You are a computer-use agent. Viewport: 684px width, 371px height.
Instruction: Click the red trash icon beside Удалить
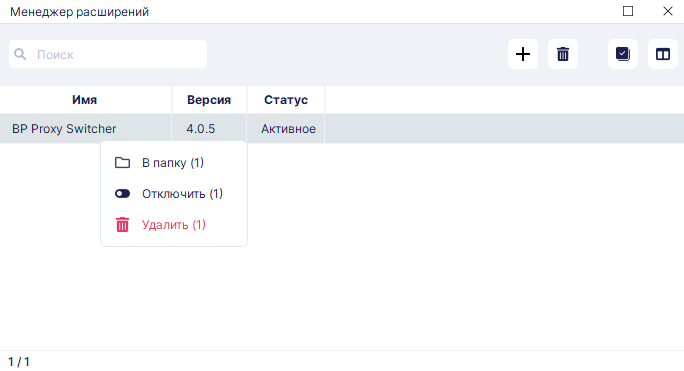122,225
